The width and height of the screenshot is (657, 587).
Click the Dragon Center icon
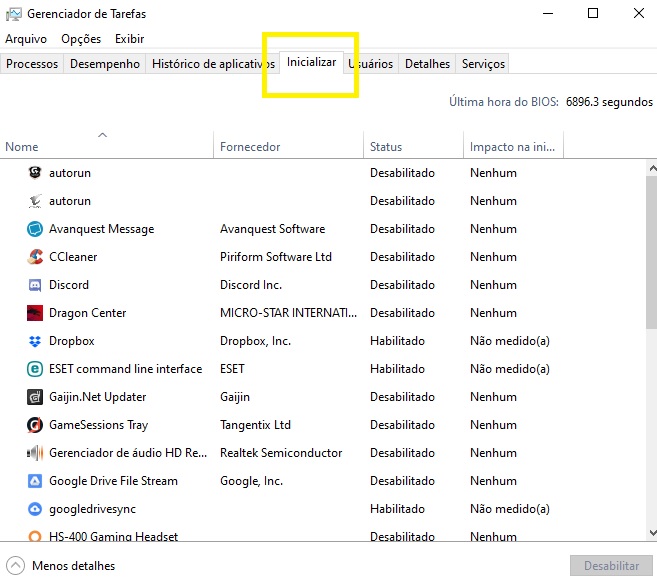(35, 313)
